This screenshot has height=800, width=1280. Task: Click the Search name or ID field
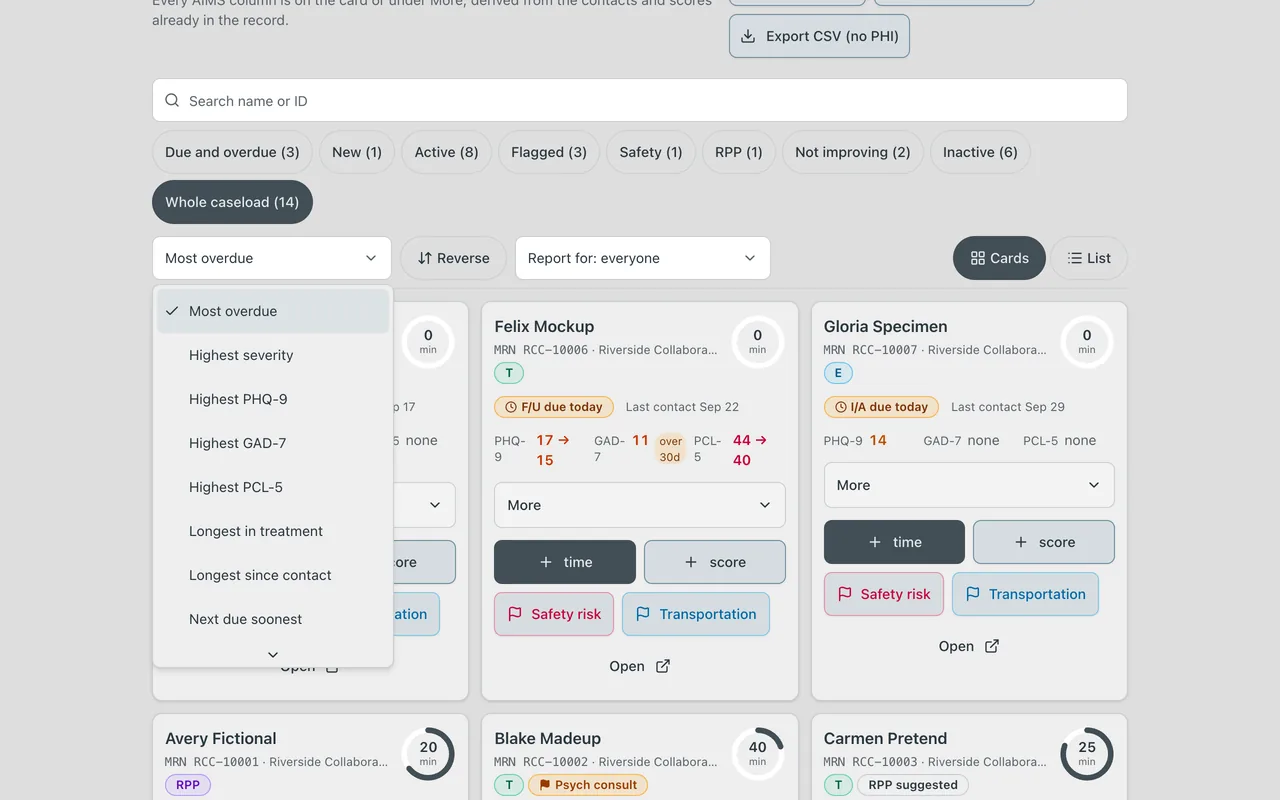point(640,101)
